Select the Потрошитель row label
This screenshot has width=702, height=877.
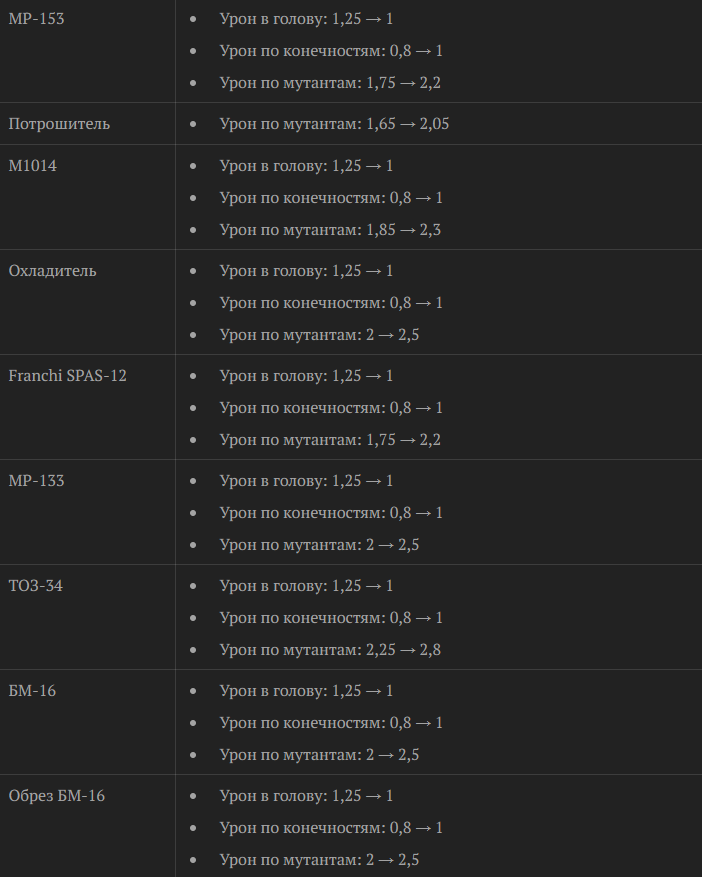(59, 124)
